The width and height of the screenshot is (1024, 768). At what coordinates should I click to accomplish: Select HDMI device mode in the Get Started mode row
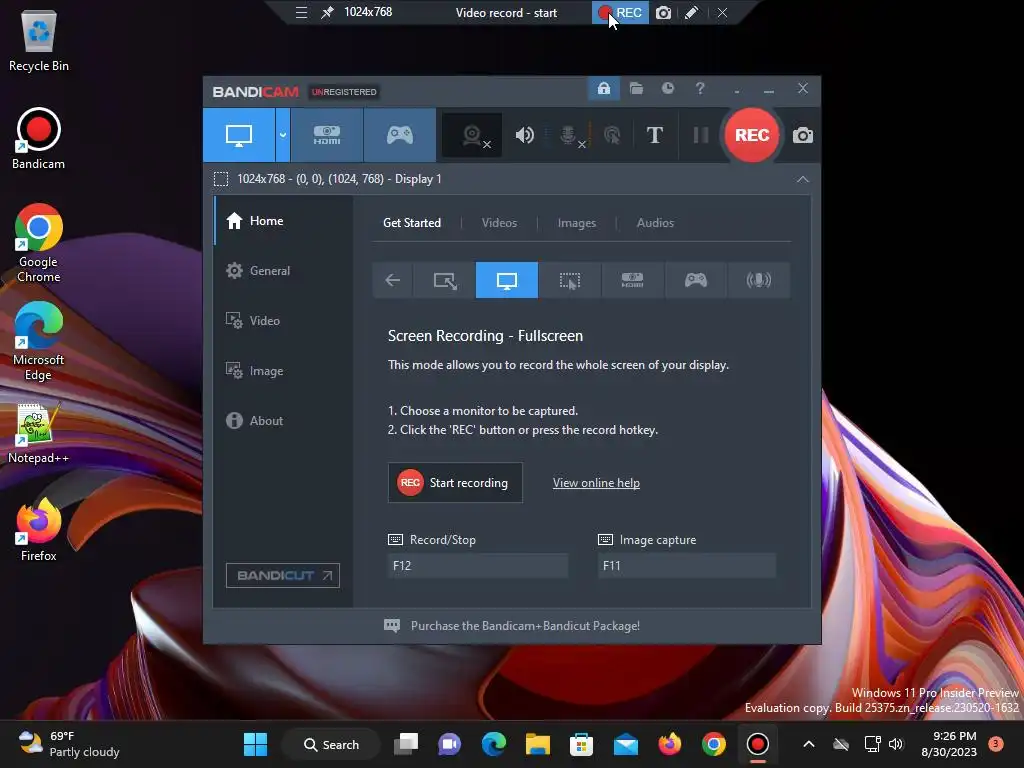click(632, 280)
